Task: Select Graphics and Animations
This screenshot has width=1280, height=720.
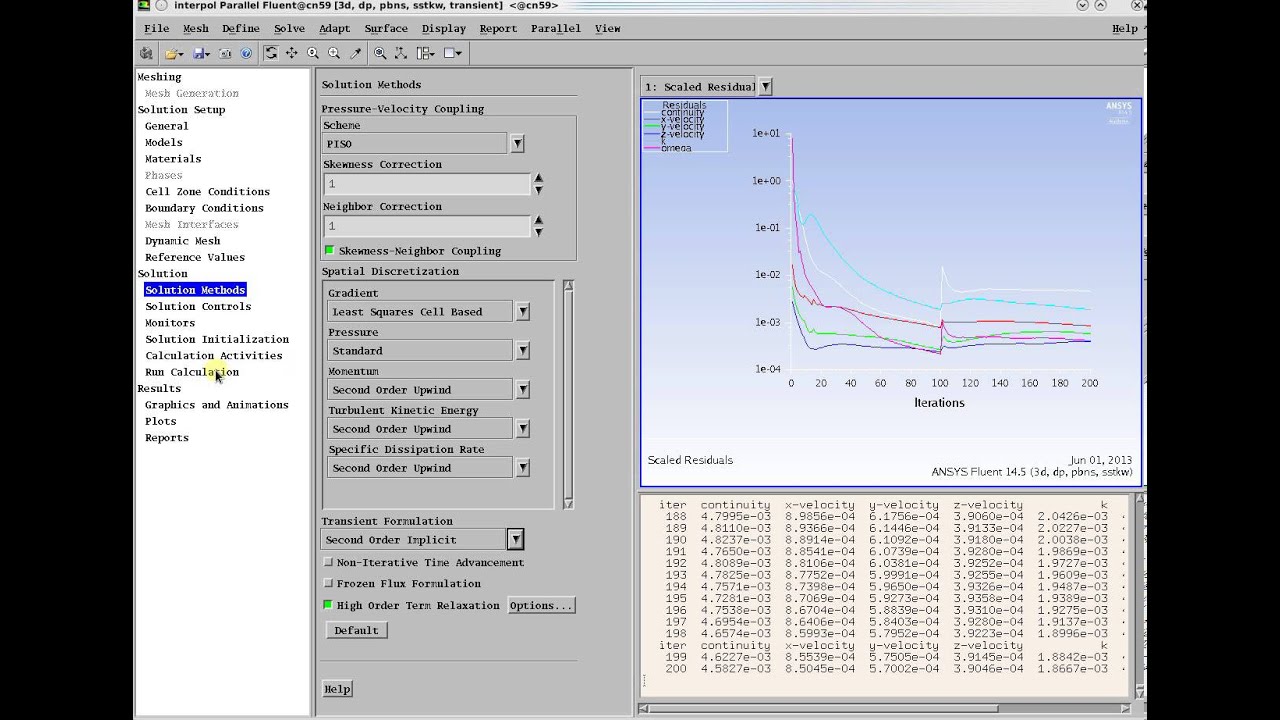Action: tap(217, 404)
